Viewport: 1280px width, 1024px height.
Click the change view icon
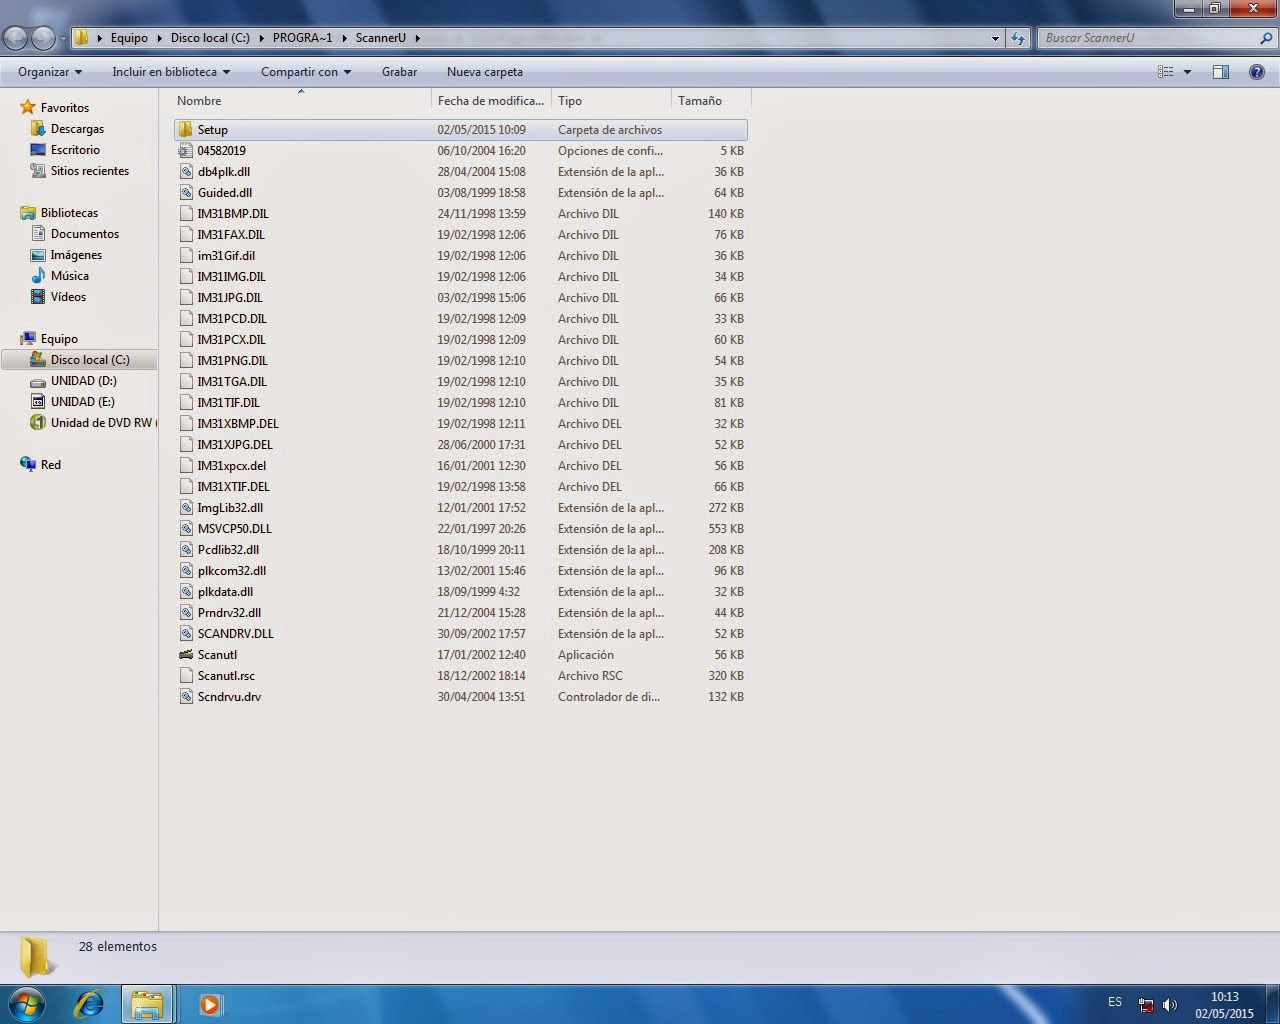(1165, 72)
